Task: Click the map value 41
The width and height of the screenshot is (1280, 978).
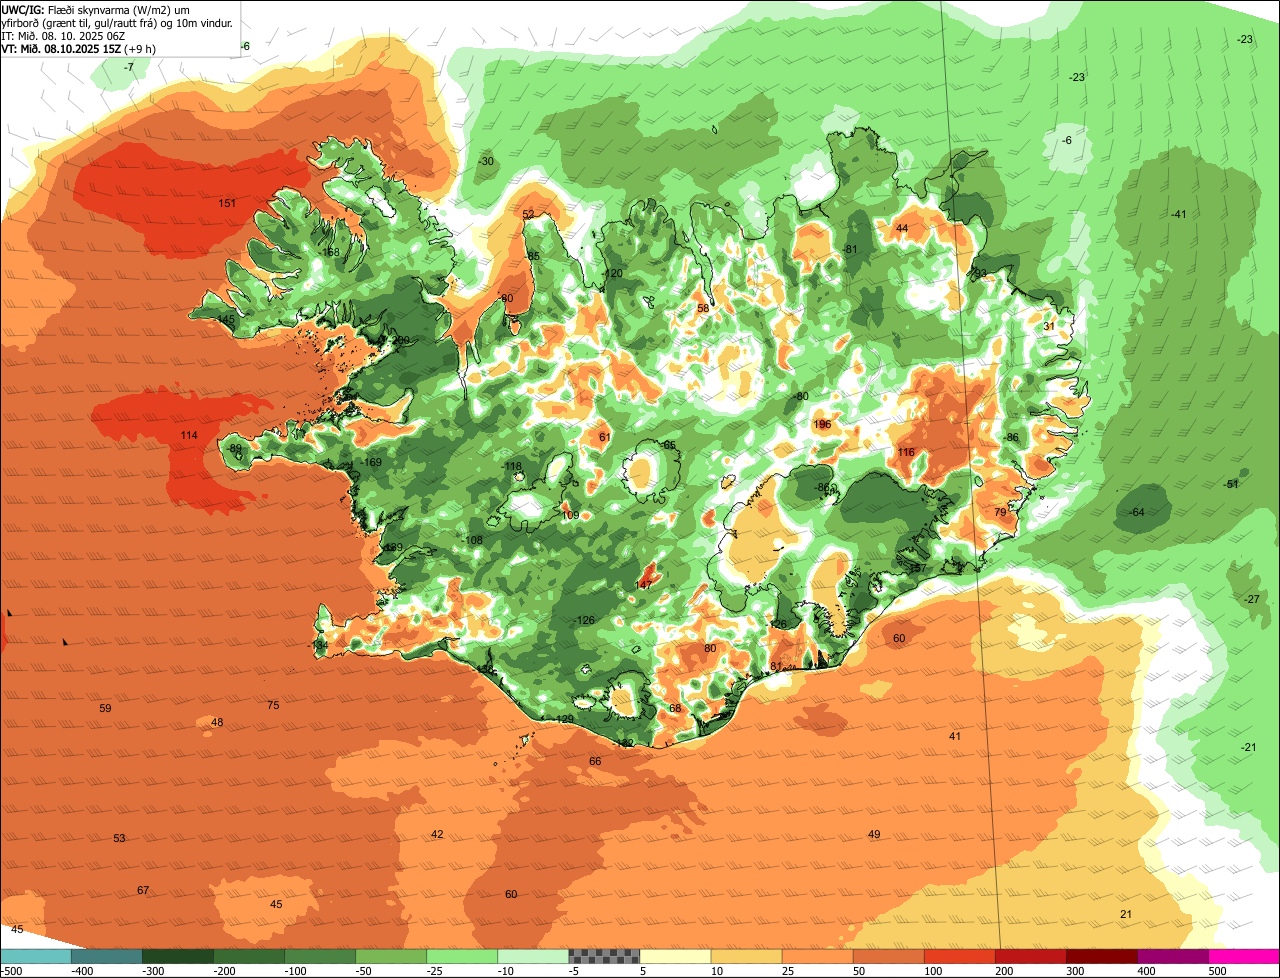Action: click(x=955, y=736)
